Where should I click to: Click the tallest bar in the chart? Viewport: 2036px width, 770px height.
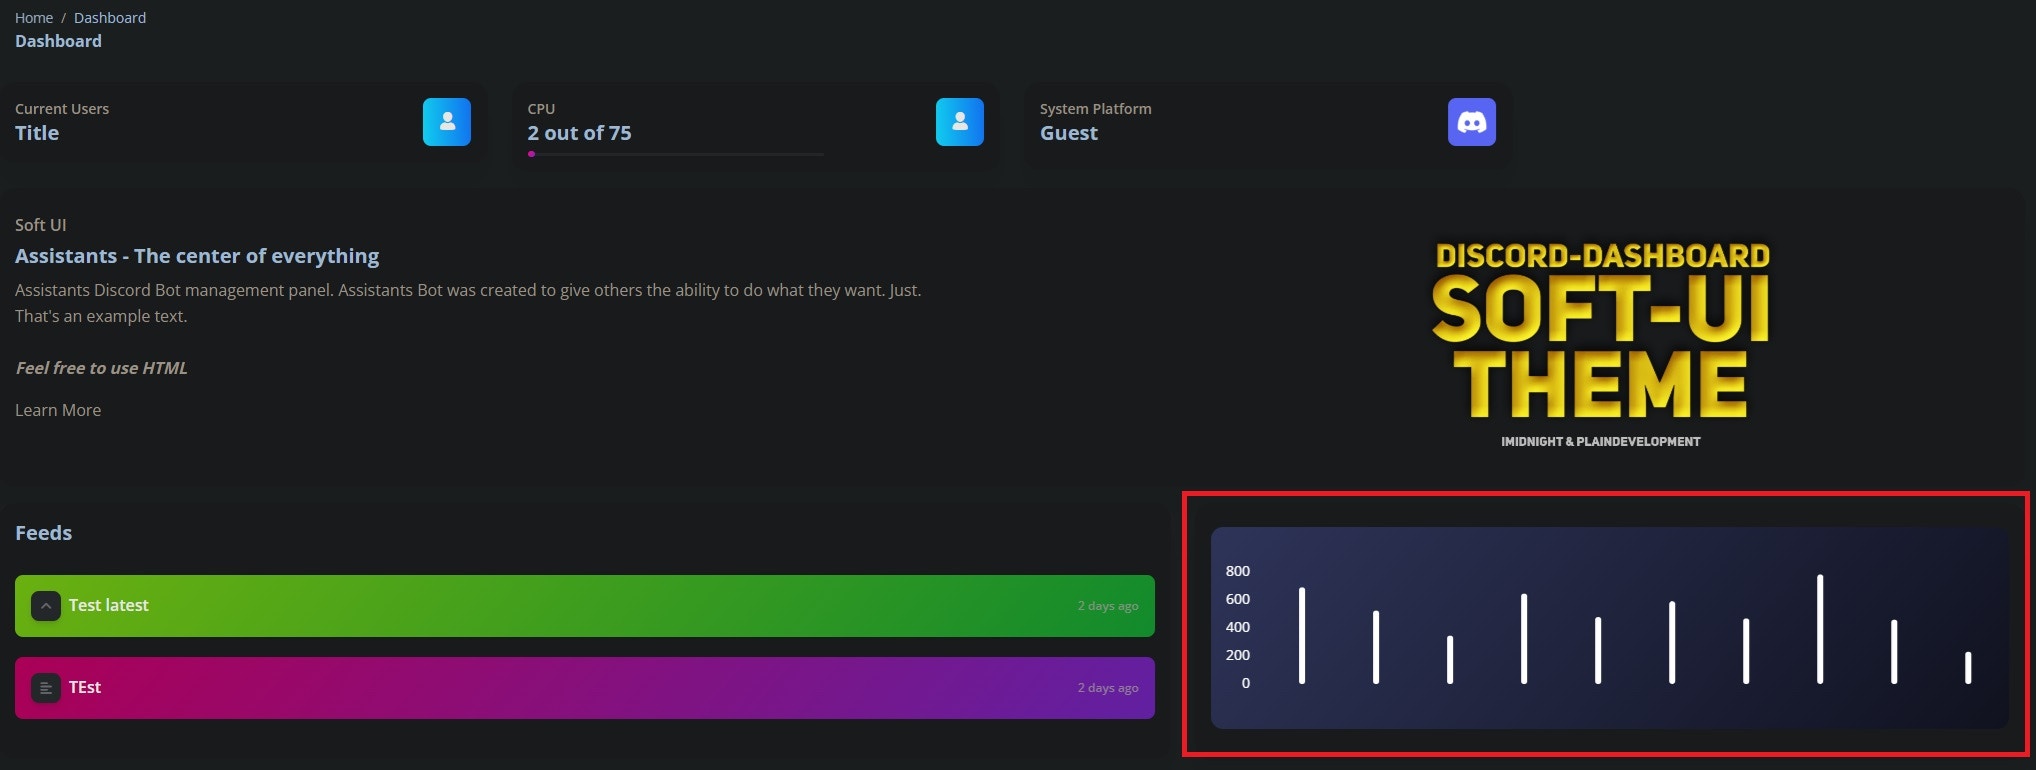pos(1820,629)
